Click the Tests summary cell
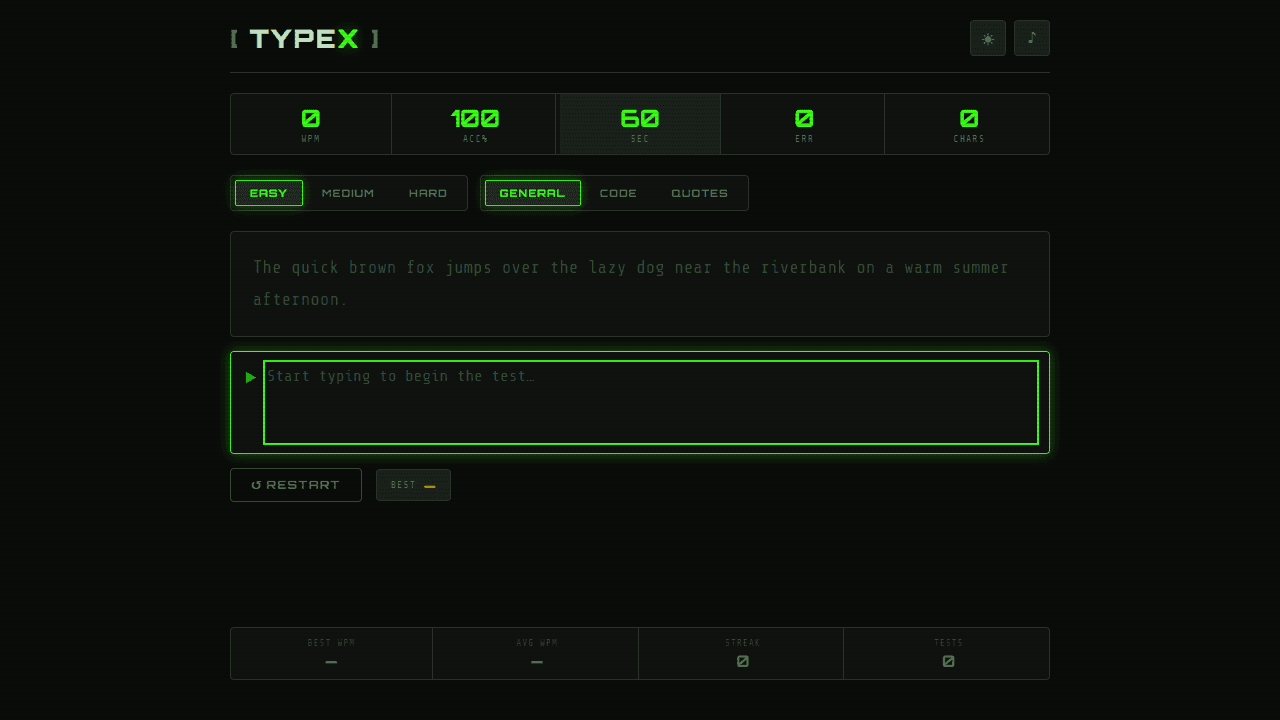The image size is (1280, 720). 948,653
